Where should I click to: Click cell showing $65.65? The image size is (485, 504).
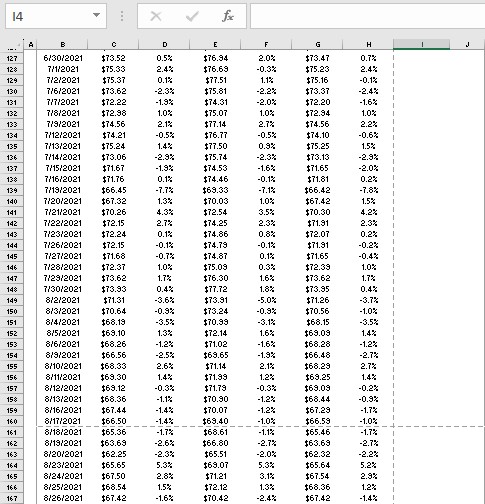pyautogui.click(x=114, y=465)
